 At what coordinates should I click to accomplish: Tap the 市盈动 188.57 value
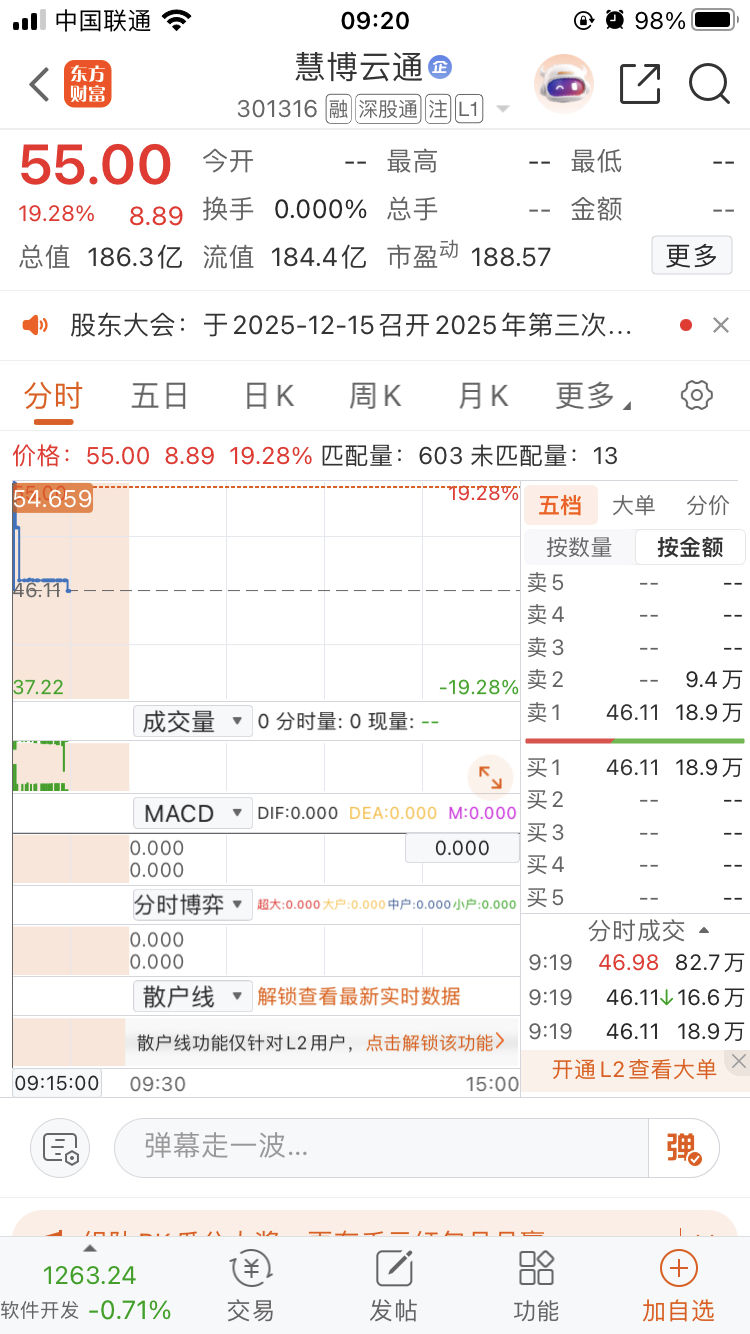pyautogui.click(x=511, y=257)
